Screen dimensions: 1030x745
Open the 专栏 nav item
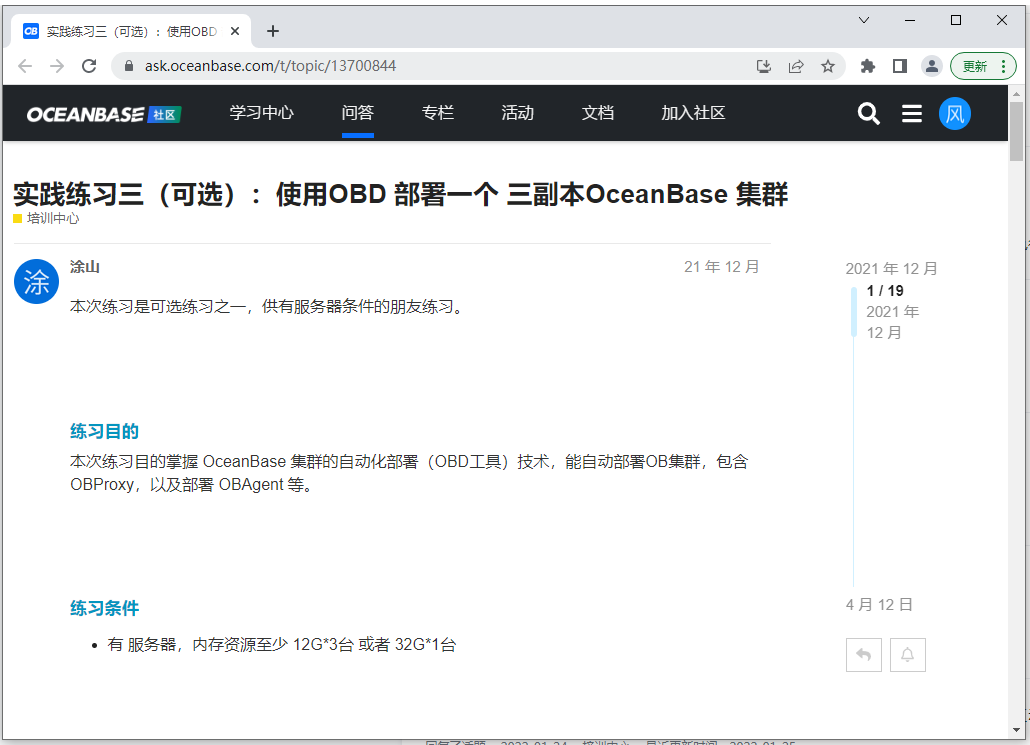click(x=437, y=113)
